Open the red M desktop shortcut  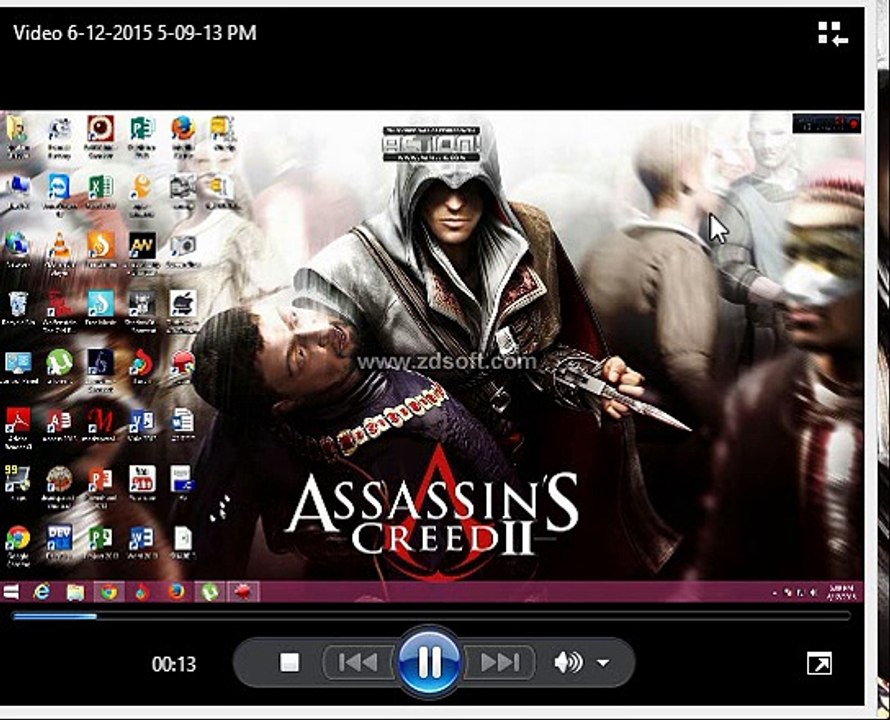pyautogui.click(x=100, y=424)
